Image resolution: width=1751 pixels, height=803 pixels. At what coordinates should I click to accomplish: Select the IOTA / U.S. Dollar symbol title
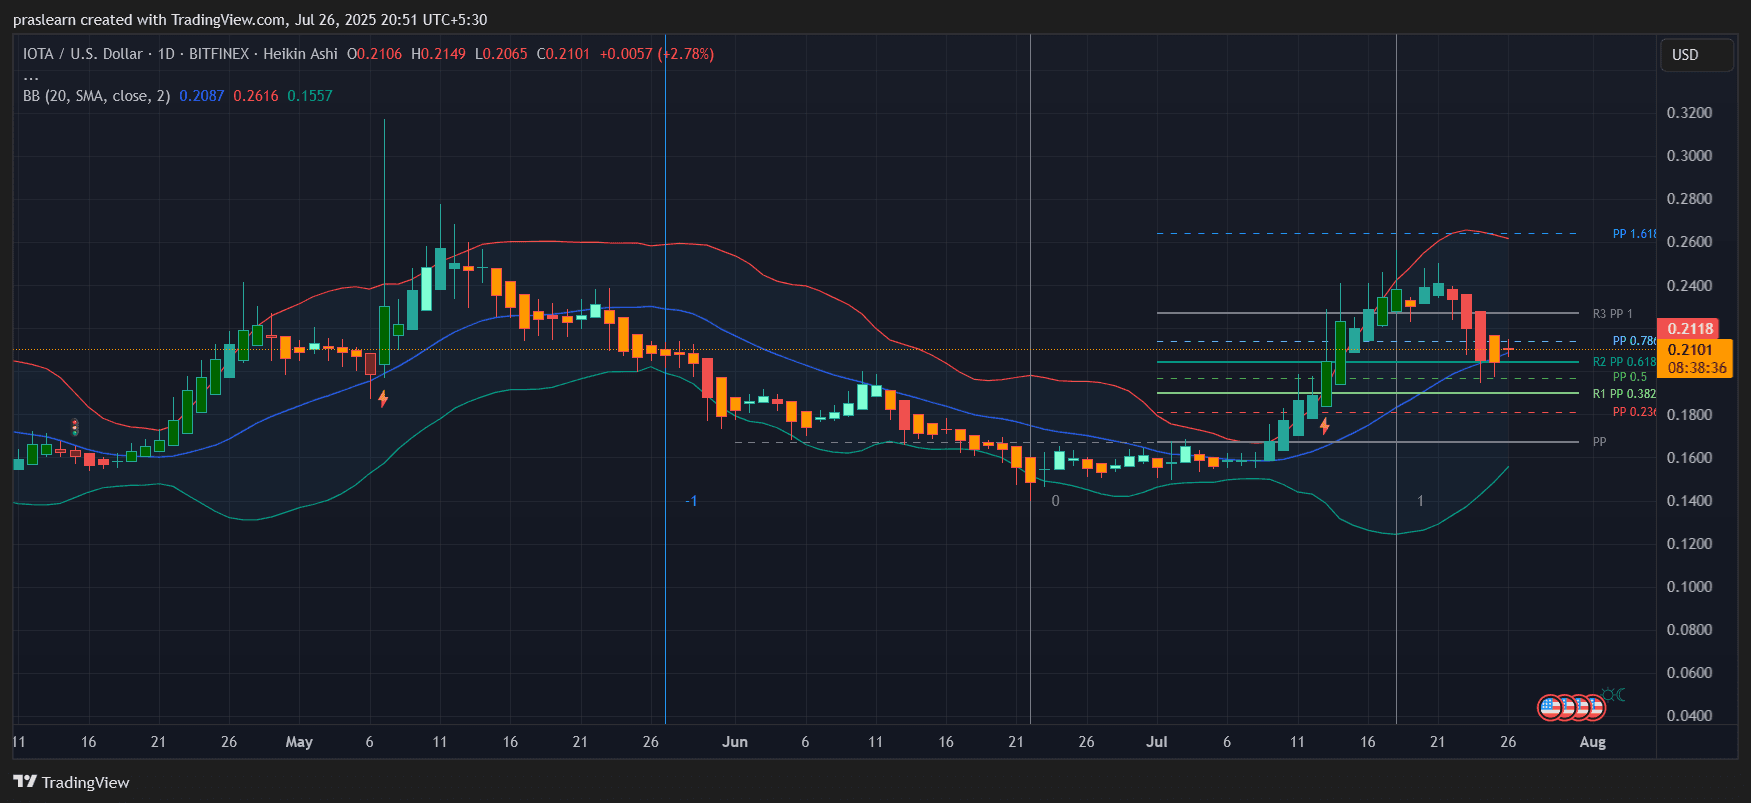(82, 54)
